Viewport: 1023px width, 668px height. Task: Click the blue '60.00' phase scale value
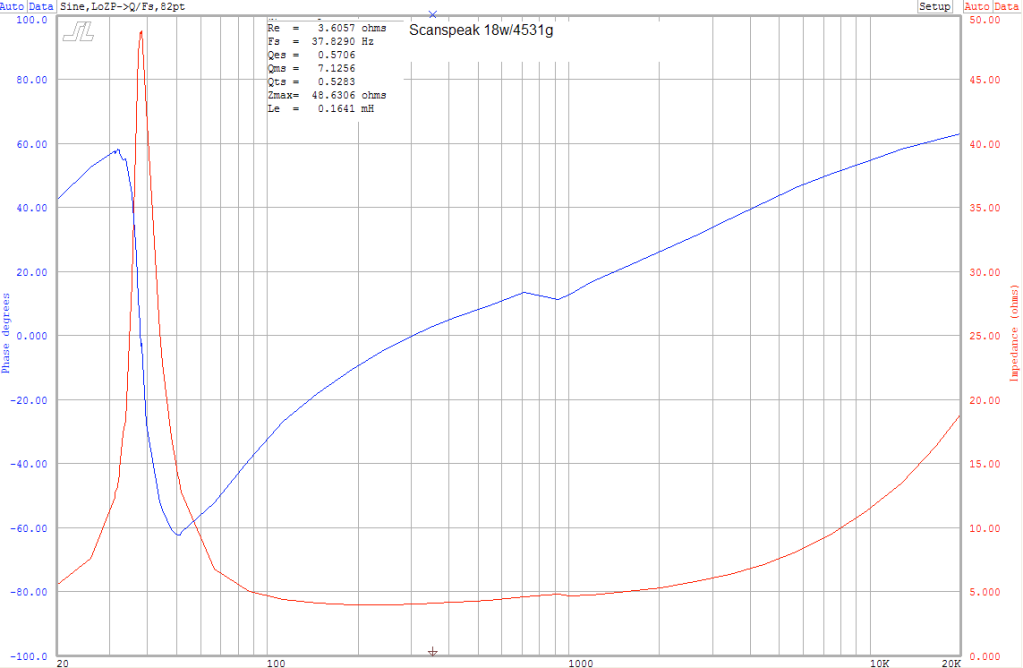(x=32, y=144)
